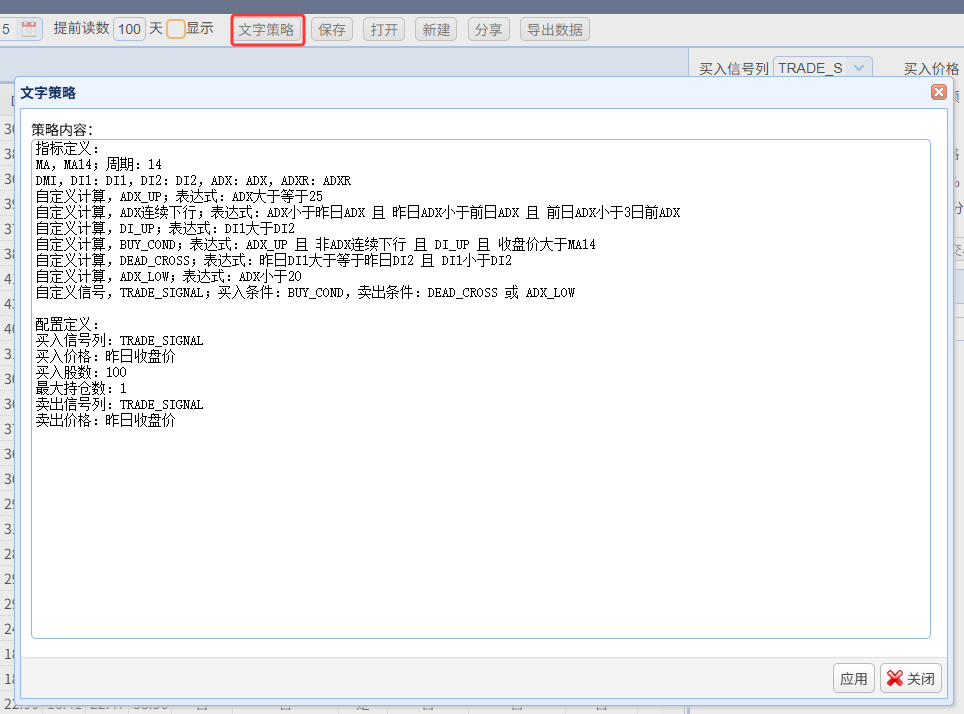Screen dimensions: 964x714
Task: Click the 指标定义 heading line in the editor
Action: coord(66,148)
